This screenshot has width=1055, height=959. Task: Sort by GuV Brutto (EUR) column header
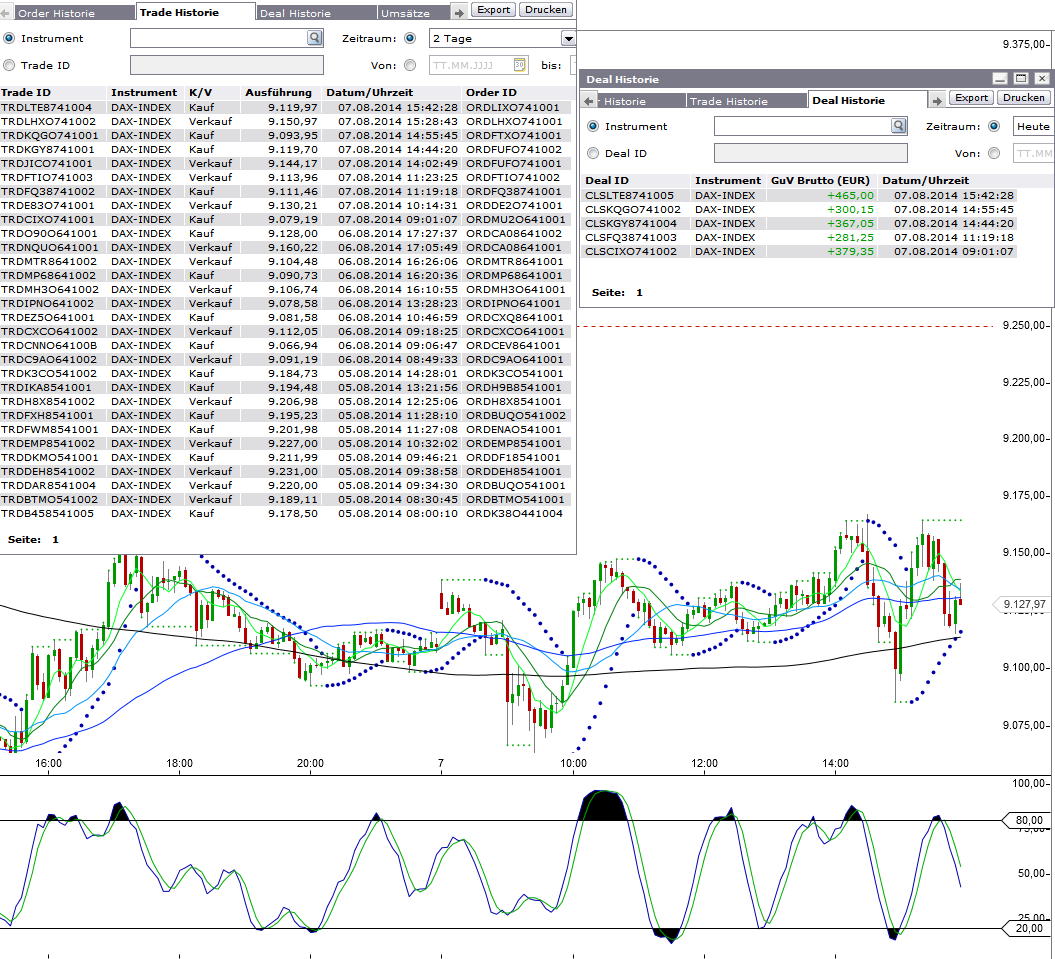820,180
